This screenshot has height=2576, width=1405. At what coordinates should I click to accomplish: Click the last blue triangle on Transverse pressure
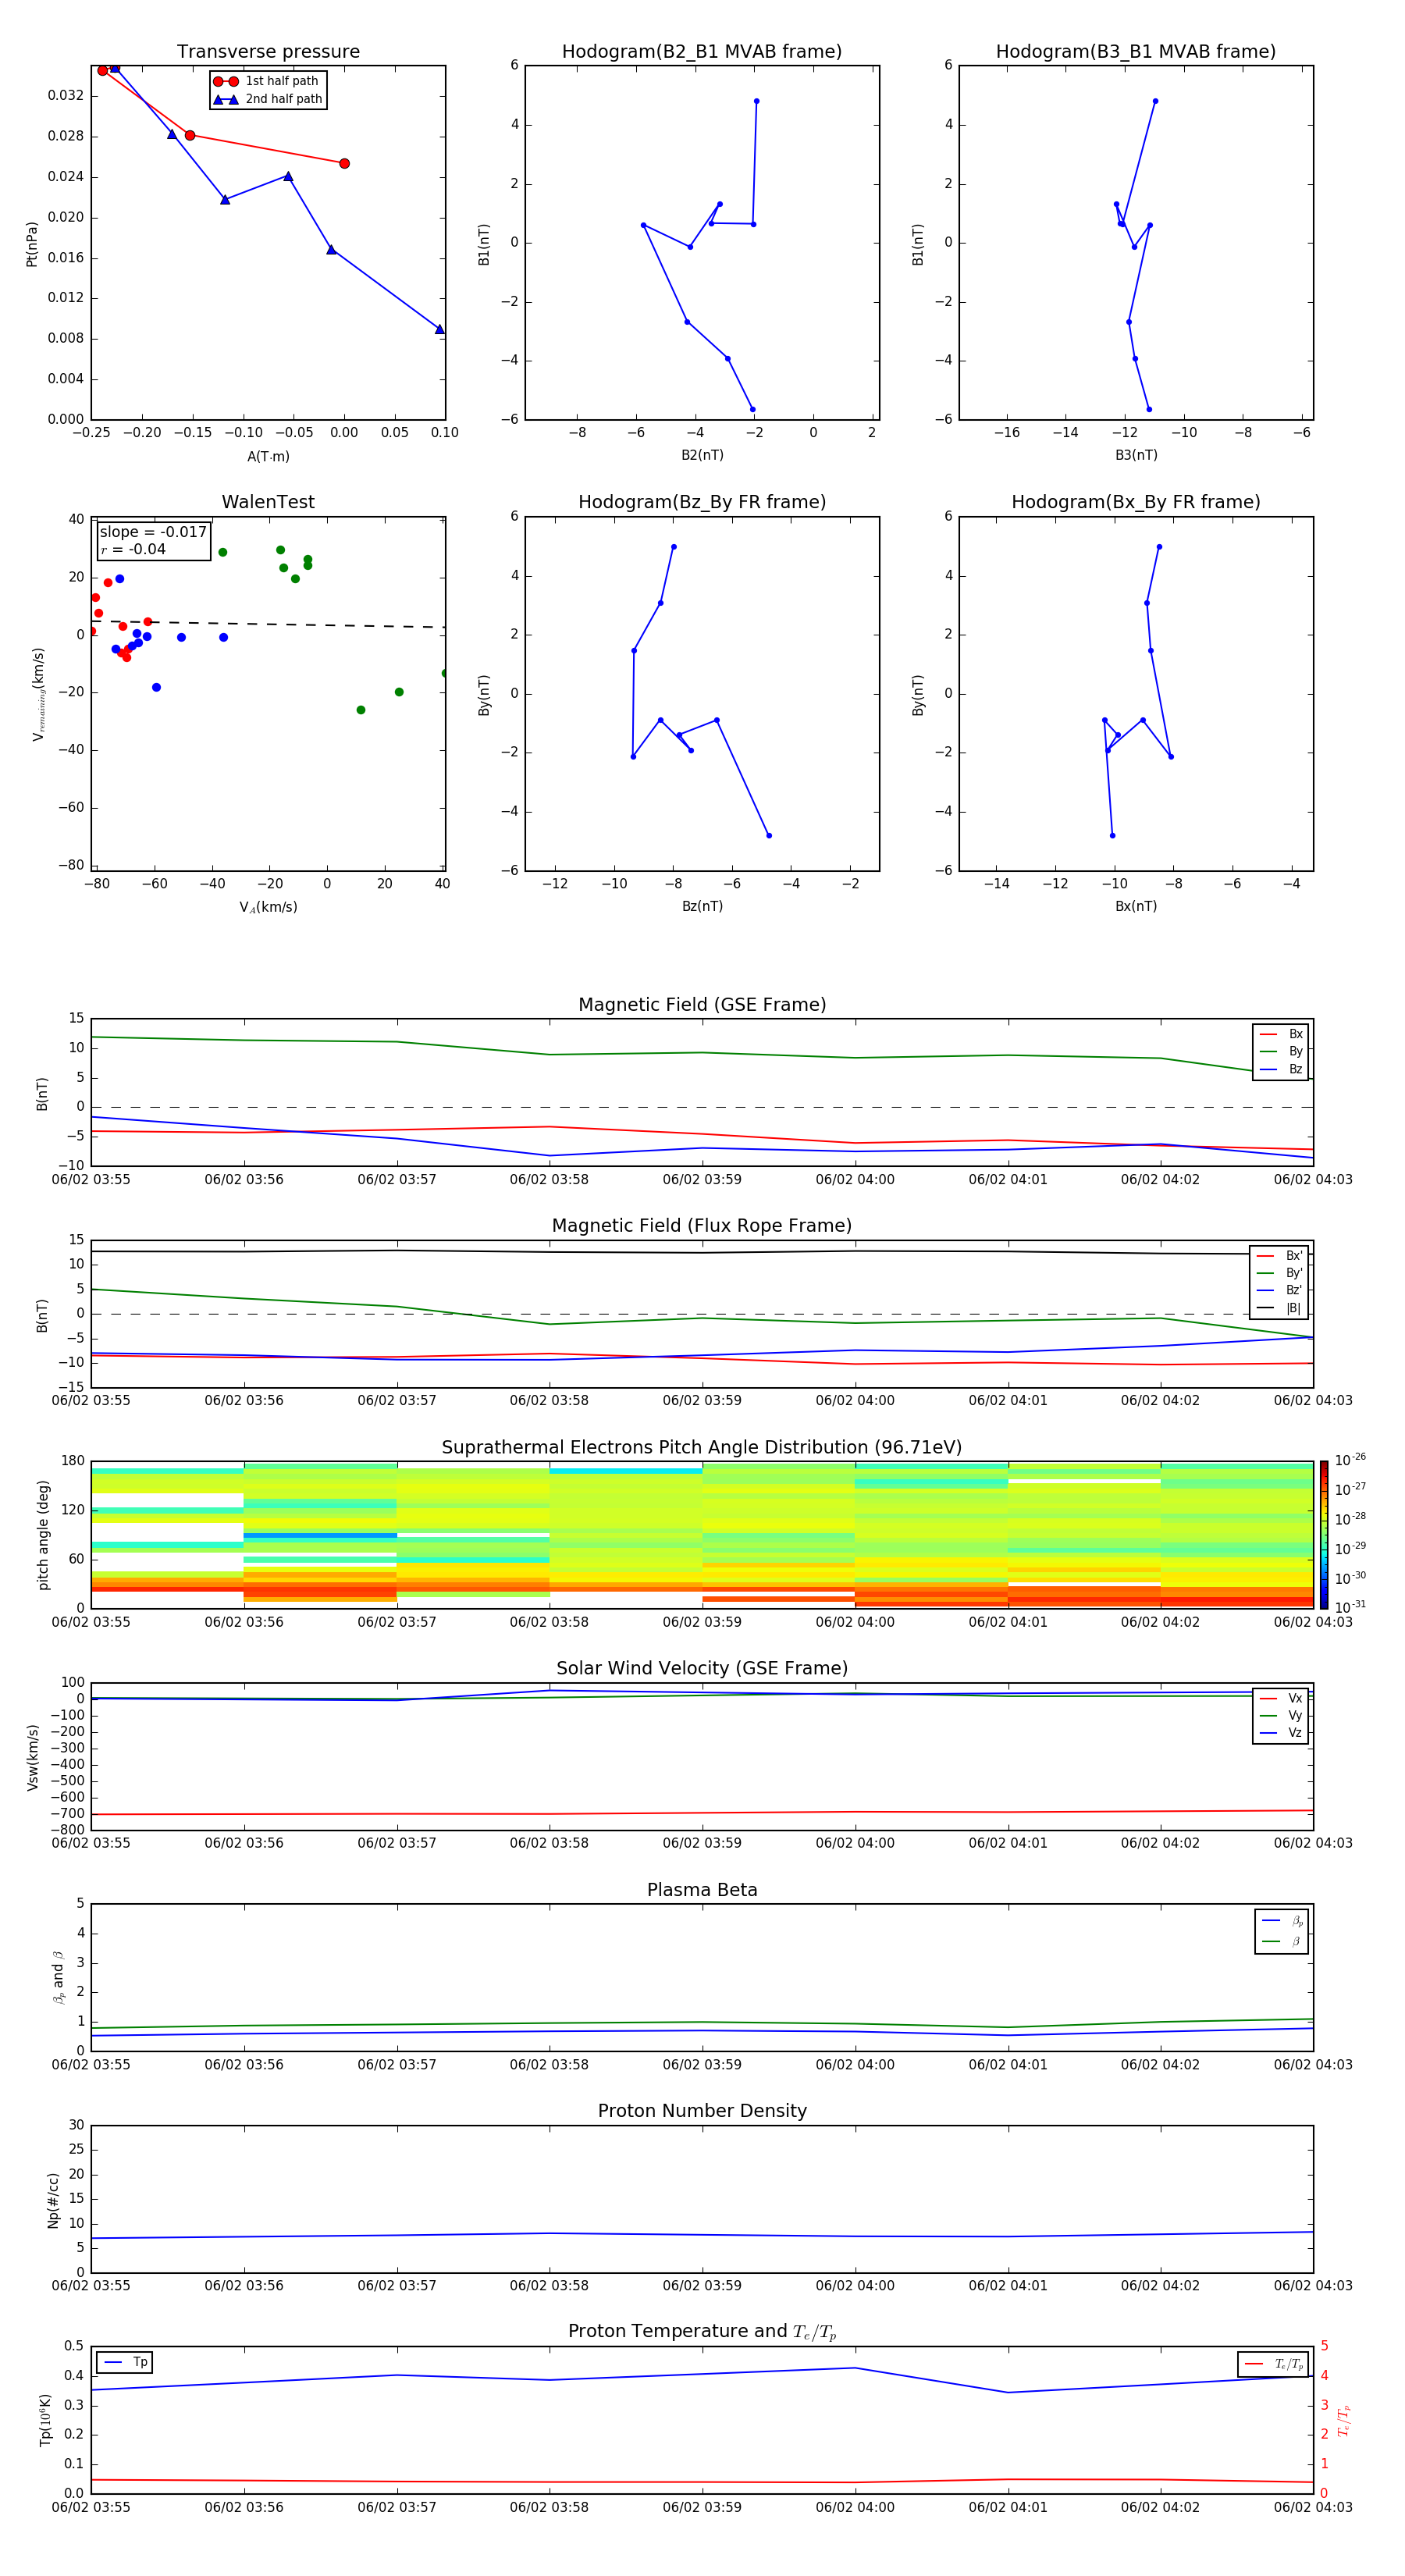pyautogui.click(x=439, y=329)
